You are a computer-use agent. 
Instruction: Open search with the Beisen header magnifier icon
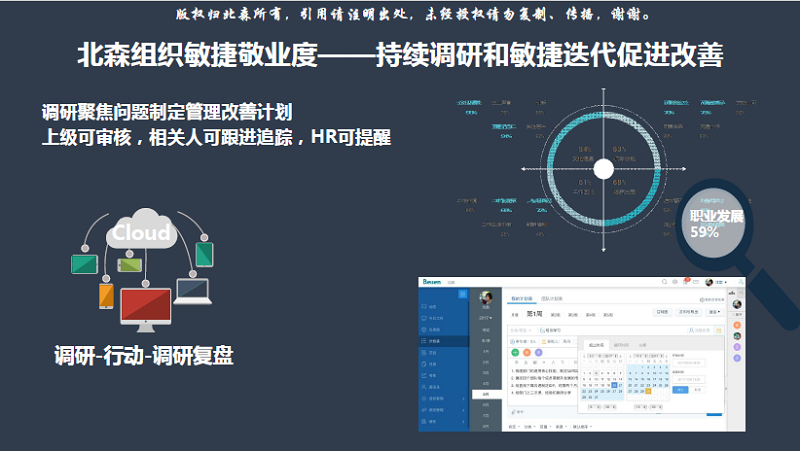(x=664, y=282)
